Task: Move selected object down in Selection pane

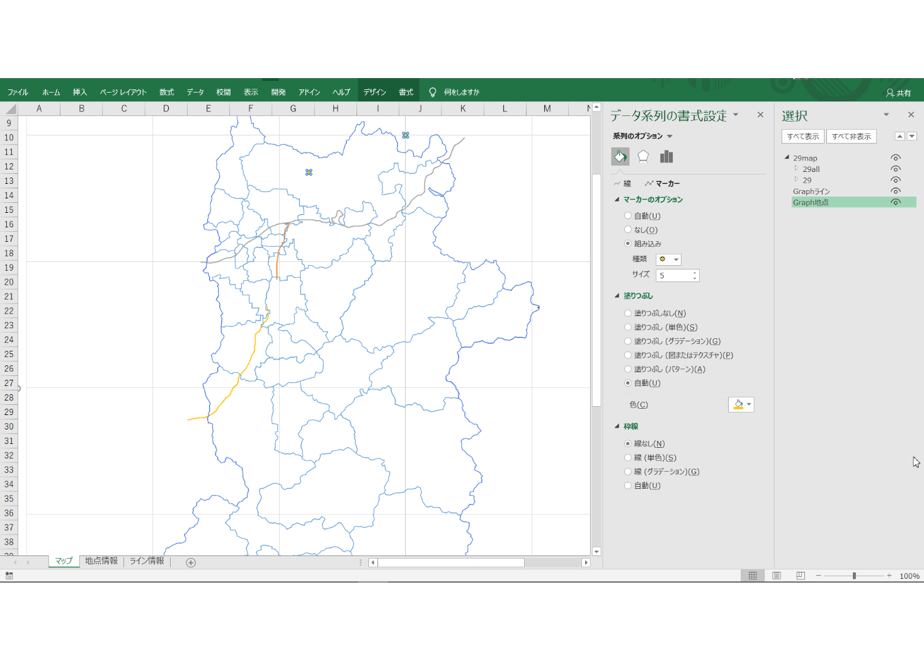Action: tap(912, 137)
